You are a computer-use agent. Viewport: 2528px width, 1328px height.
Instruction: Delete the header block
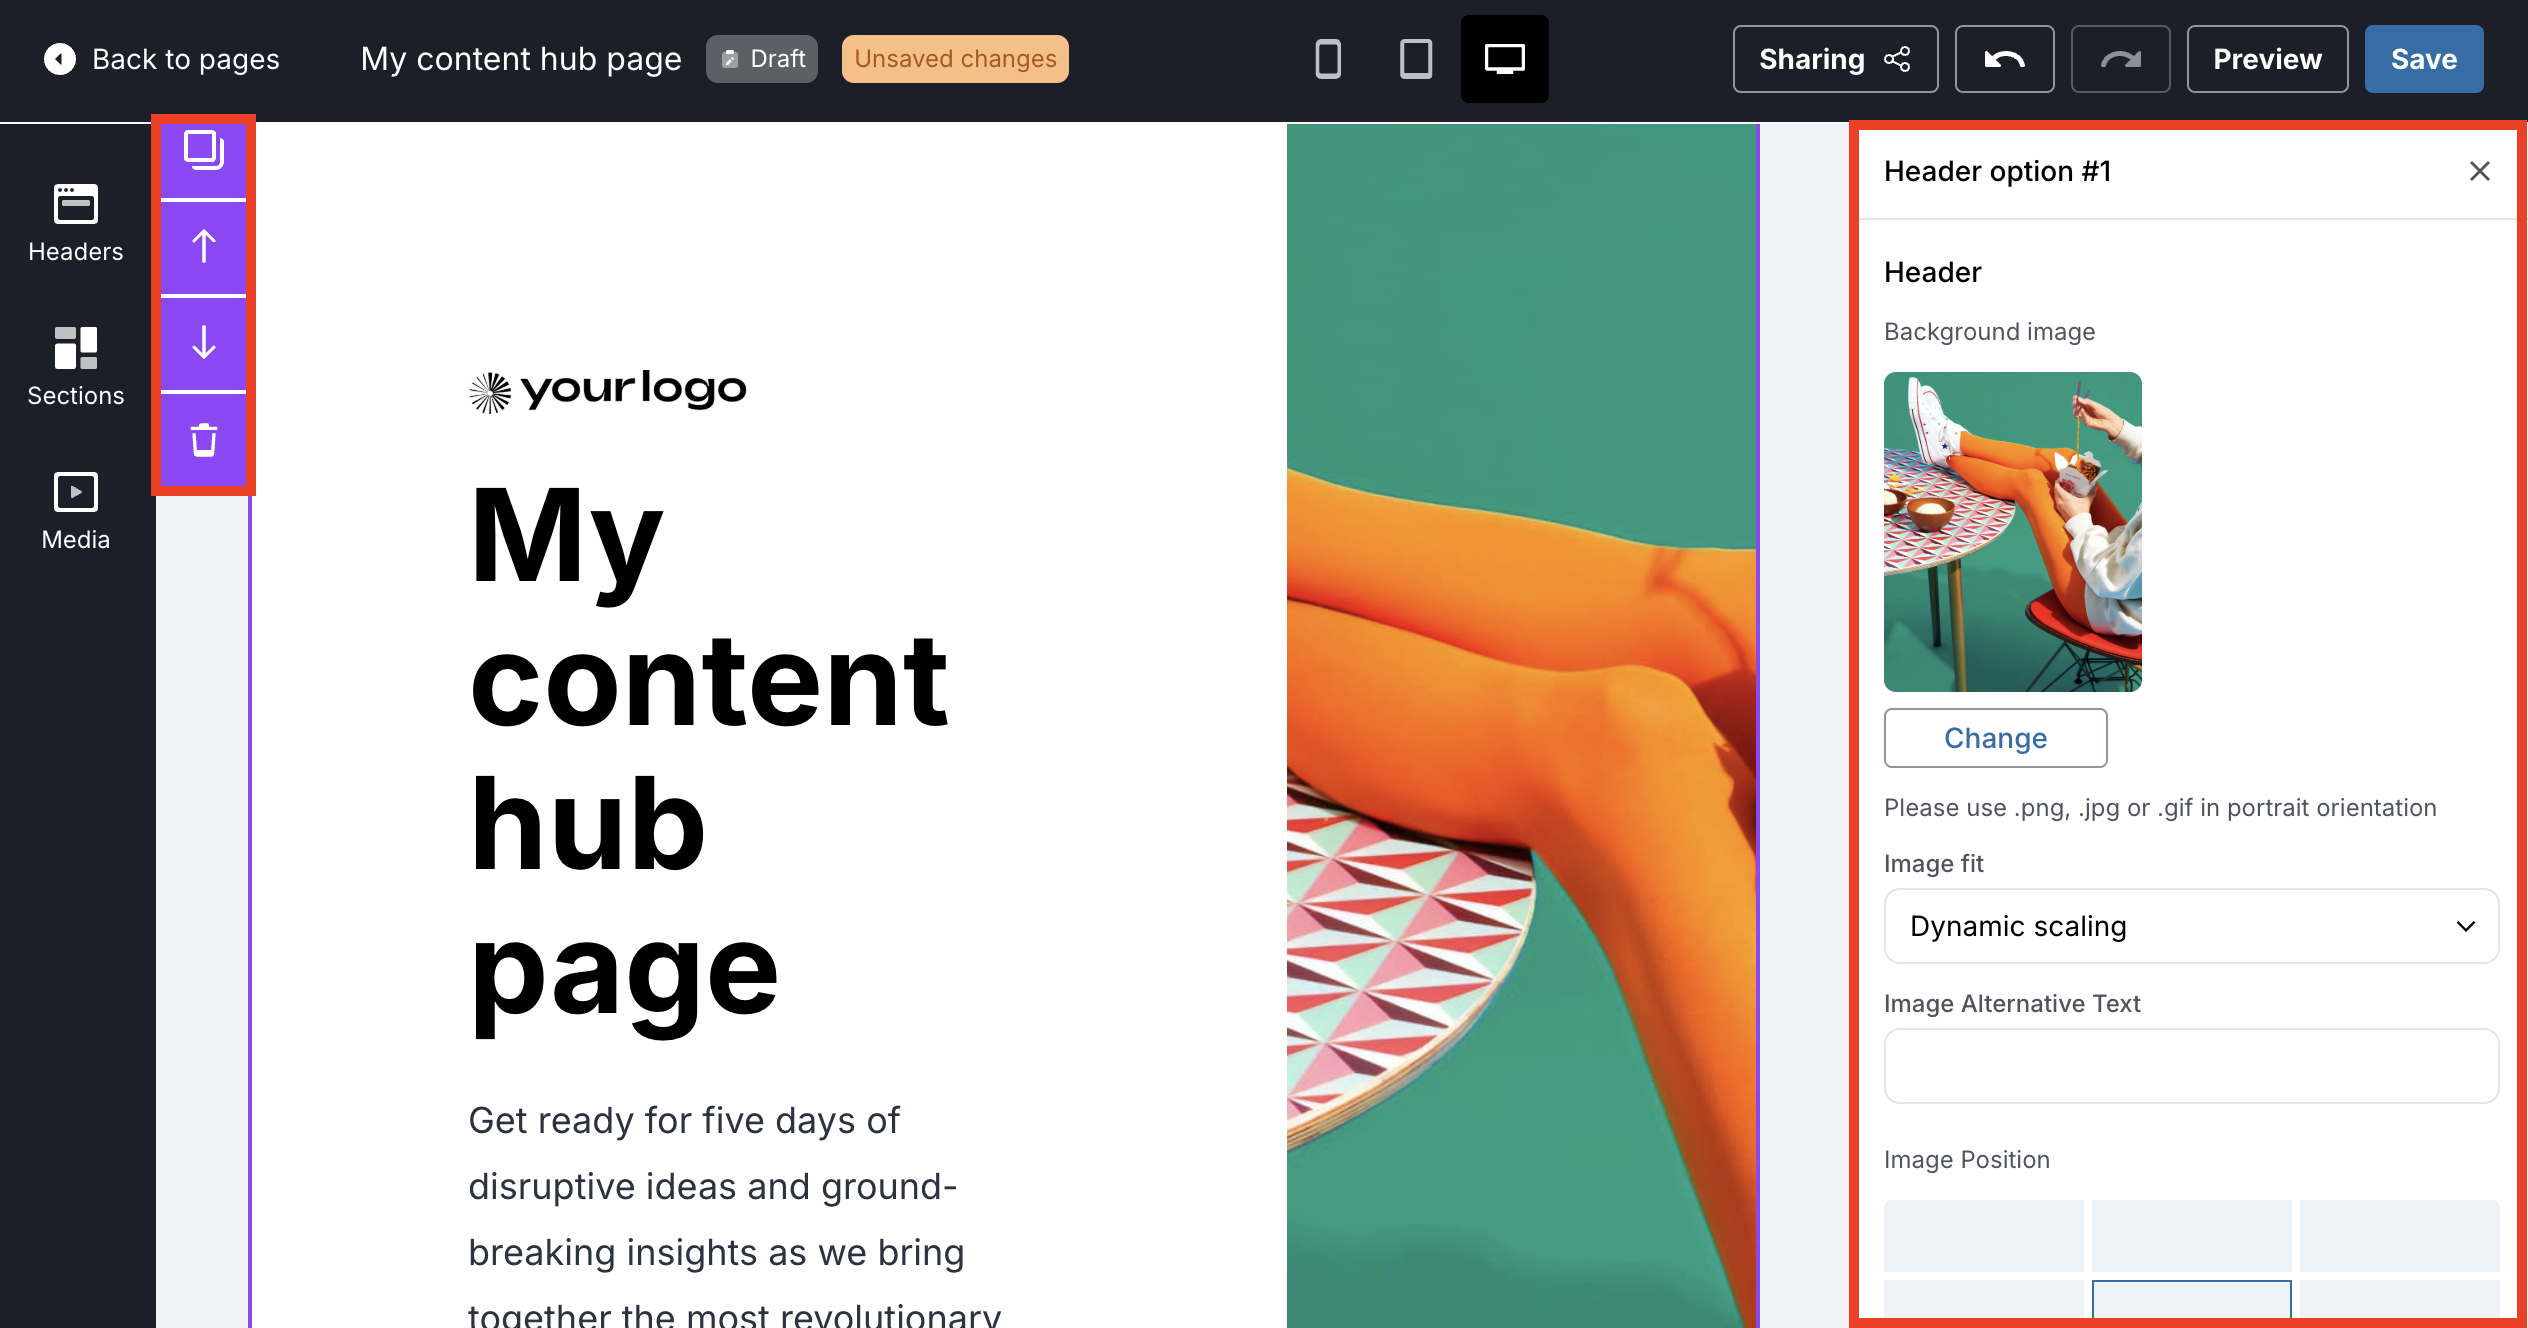click(204, 439)
